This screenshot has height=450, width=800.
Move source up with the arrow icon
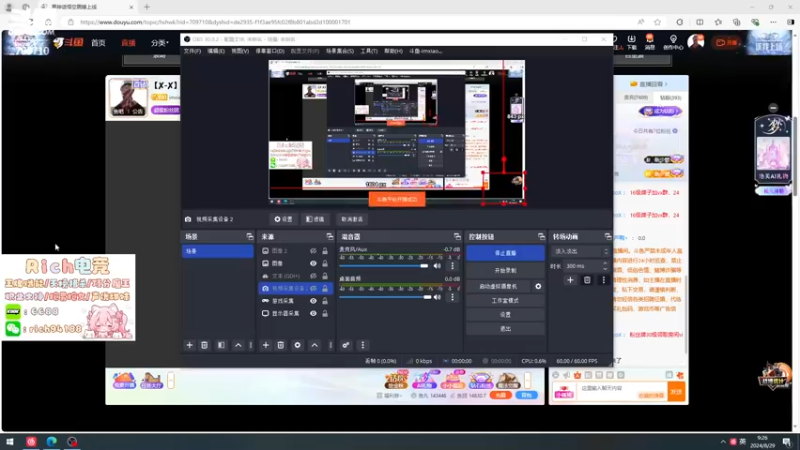tap(314, 345)
